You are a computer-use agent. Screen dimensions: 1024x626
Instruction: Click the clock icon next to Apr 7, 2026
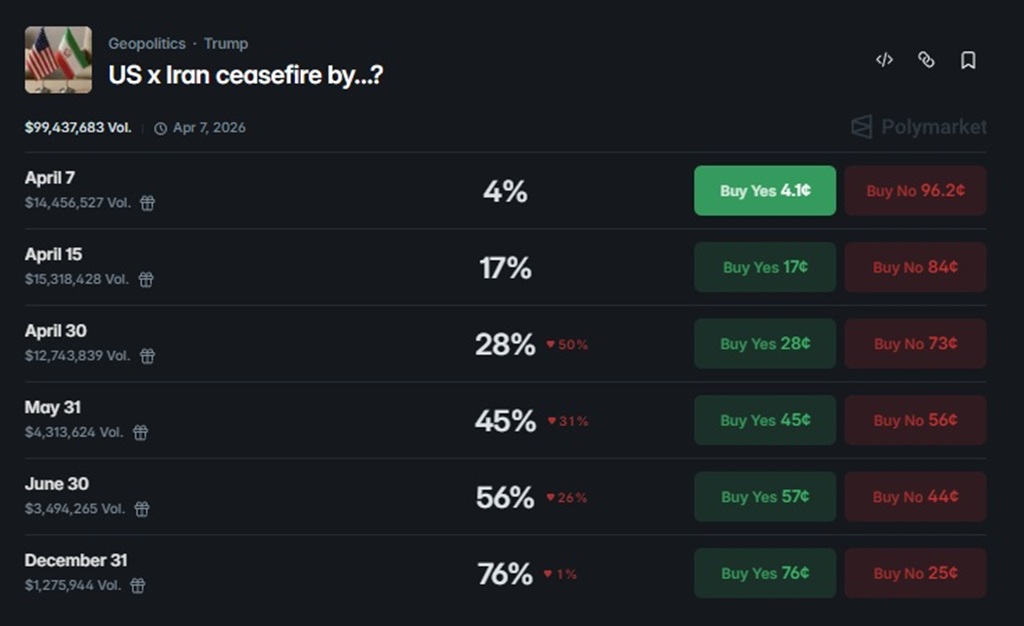161,128
